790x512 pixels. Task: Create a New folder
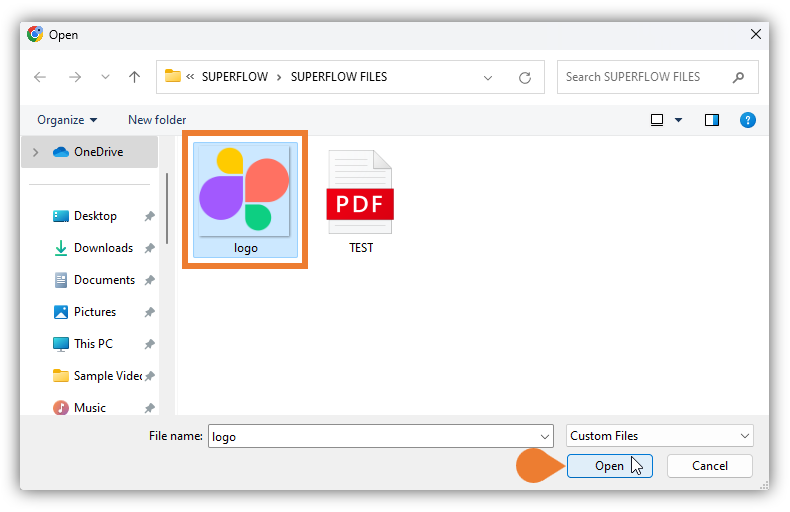(157, 120)
